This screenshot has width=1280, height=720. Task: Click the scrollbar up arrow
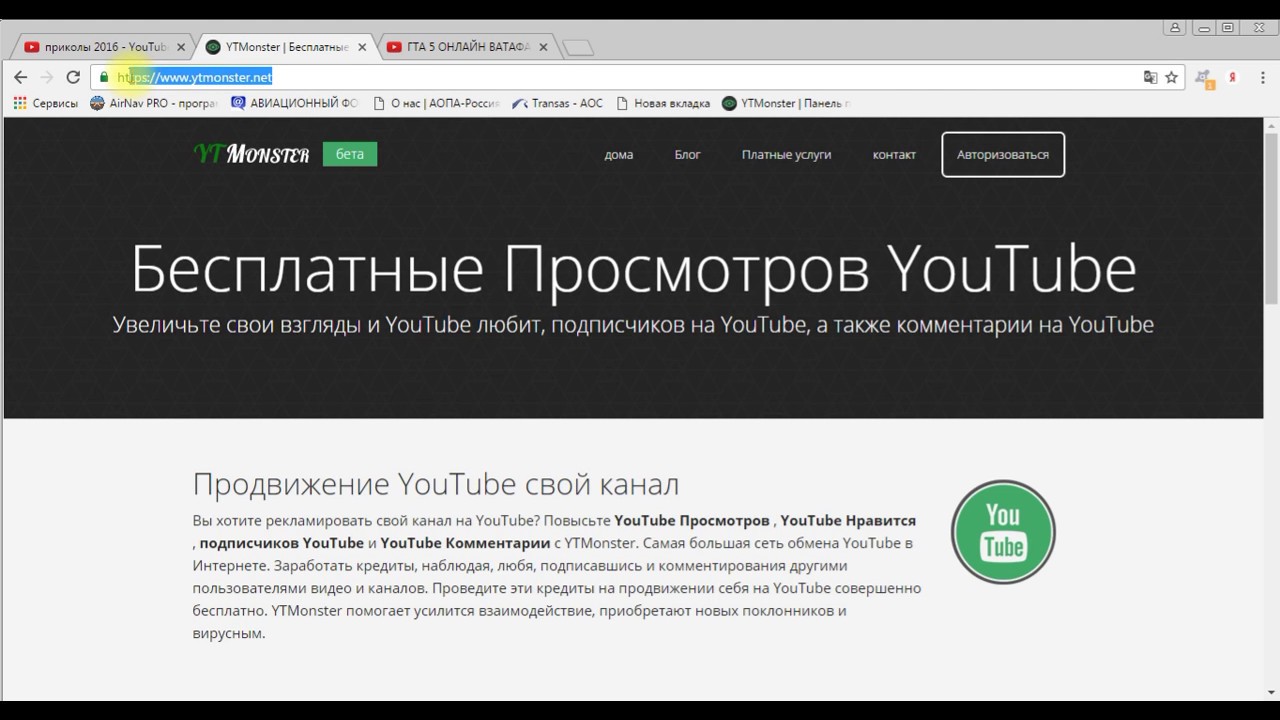[1271, 126]
